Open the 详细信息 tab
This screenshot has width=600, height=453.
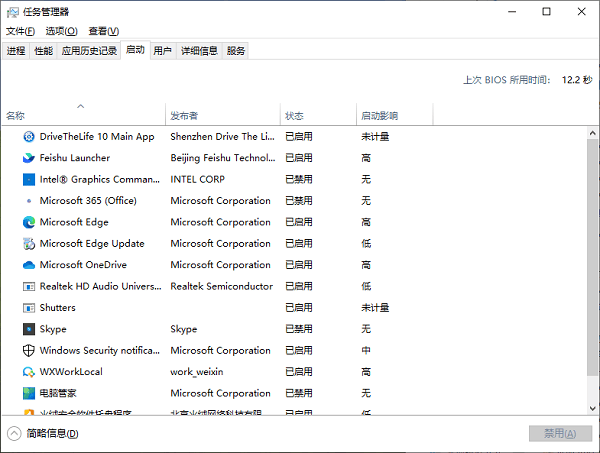[x=199, y=50]
